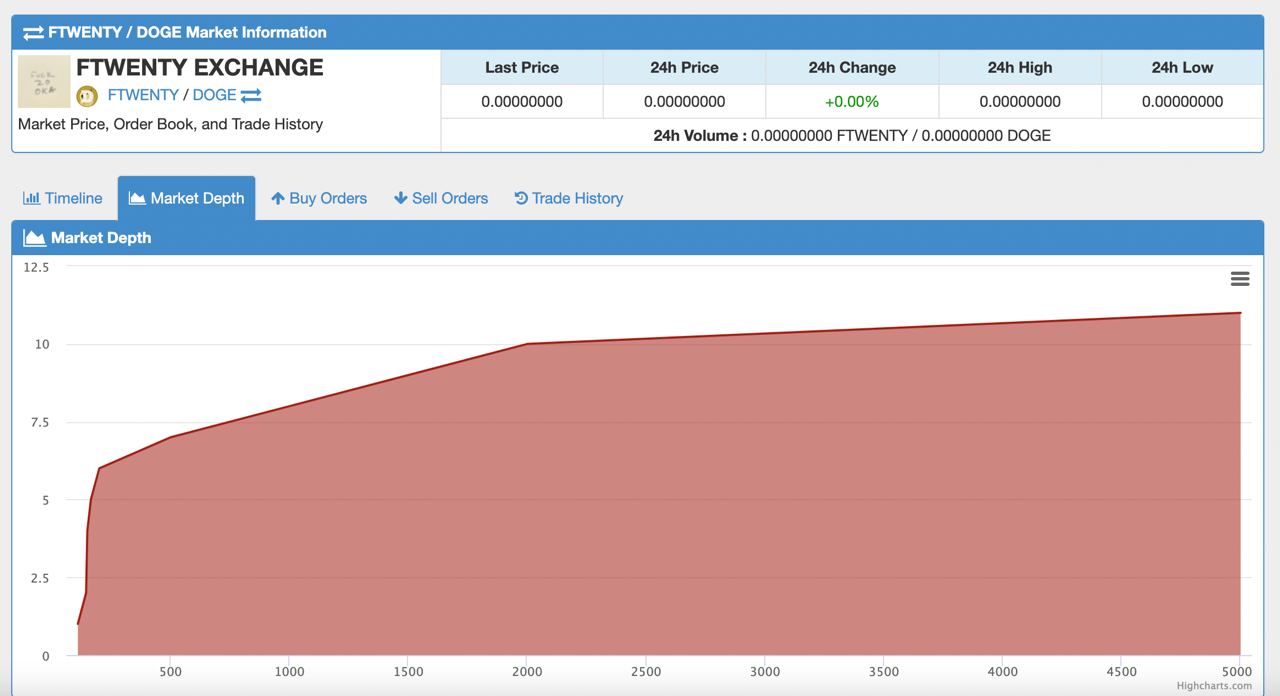Click the 24h High column header

(1020, 68)
